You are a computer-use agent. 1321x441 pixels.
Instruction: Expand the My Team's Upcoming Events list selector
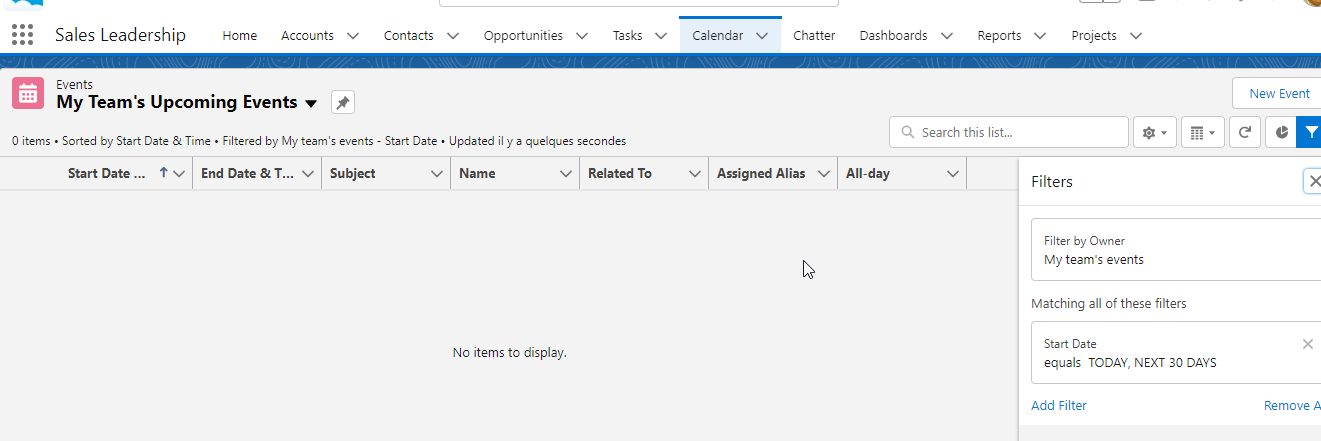[311, 103]
